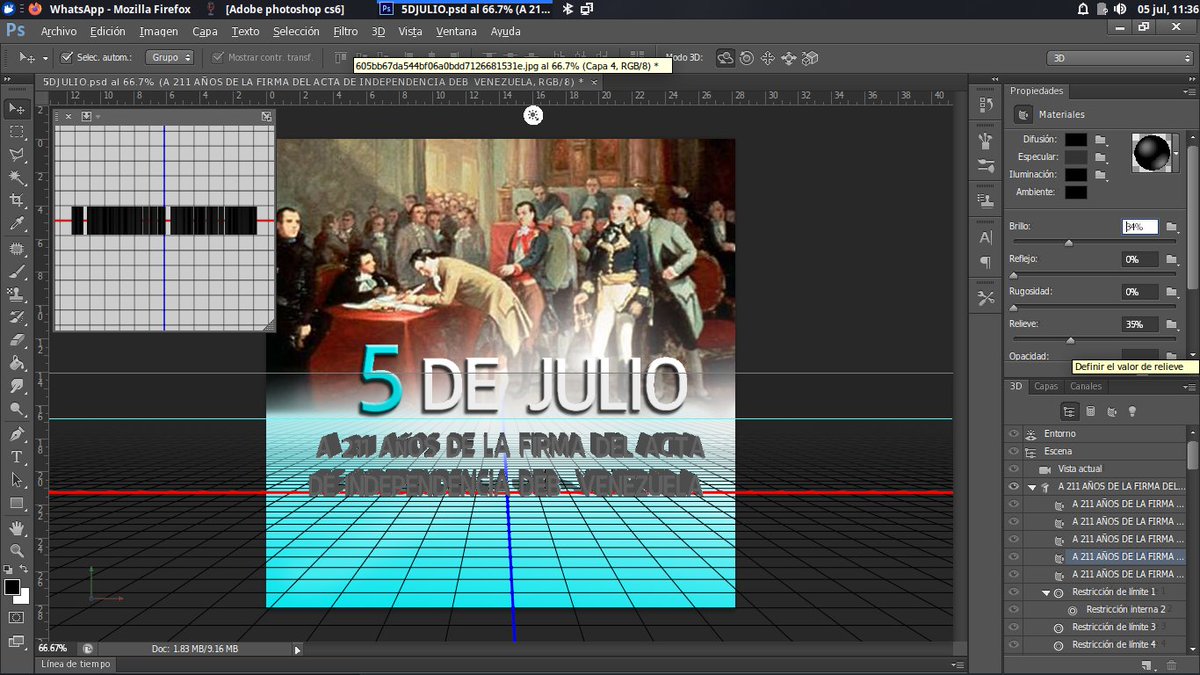Toggle visibility of Restricción de límite 4

(x=1014, y=644)
